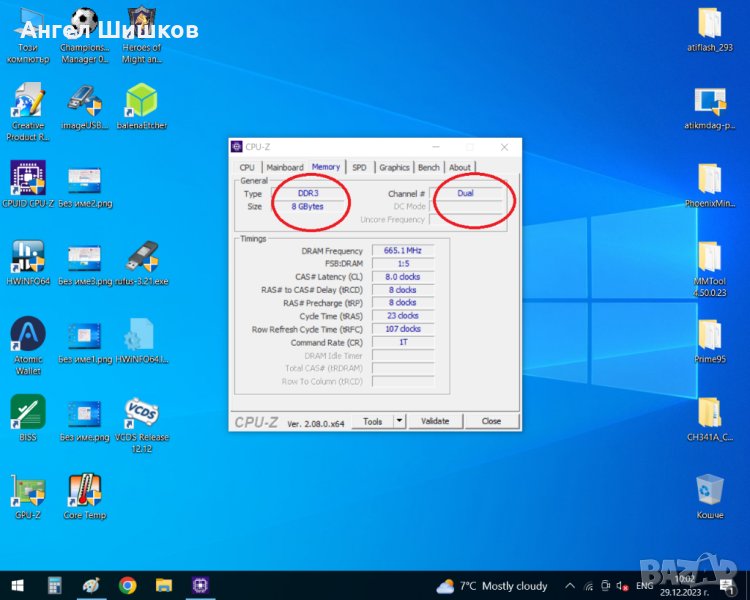Image resolution: width=750 pixels, height=600 pixels.
Task: Click the DRAM Frequency value field
Action: tap(403, 251)
